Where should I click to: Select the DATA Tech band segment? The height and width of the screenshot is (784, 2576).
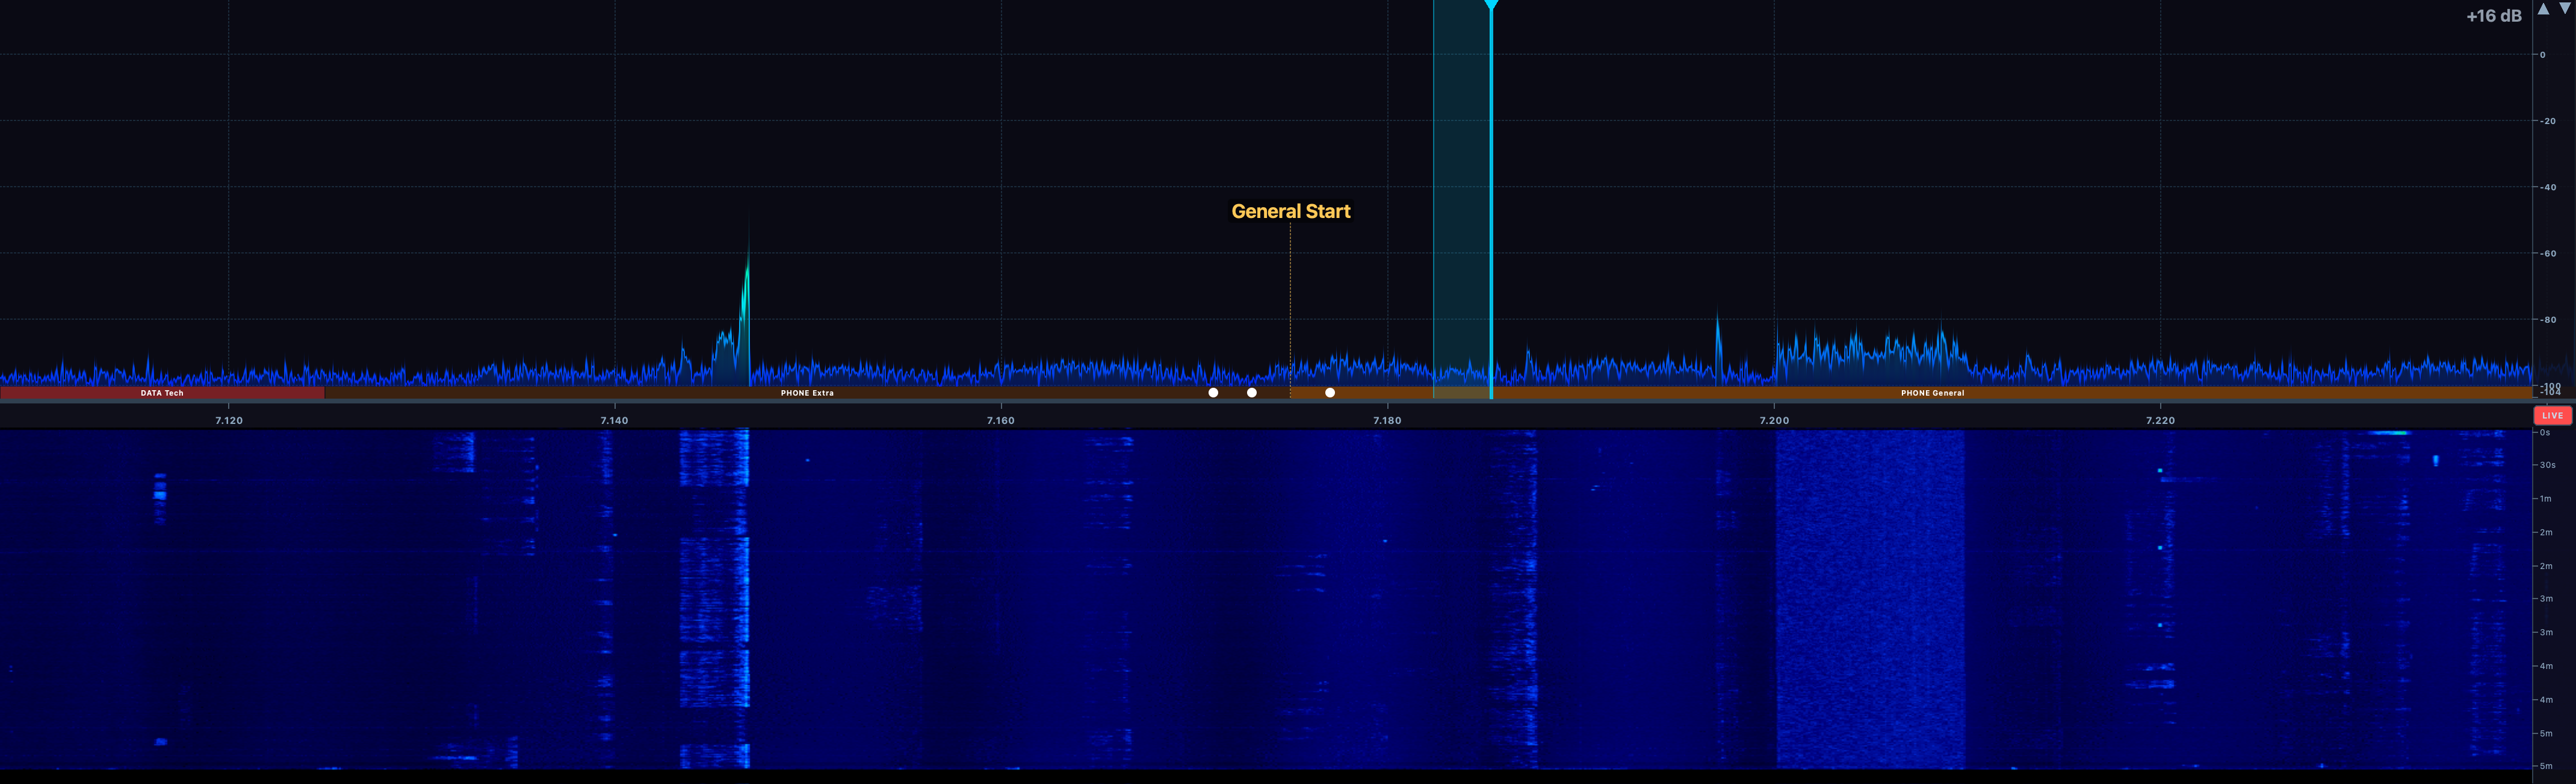click(x=162, y=393)
